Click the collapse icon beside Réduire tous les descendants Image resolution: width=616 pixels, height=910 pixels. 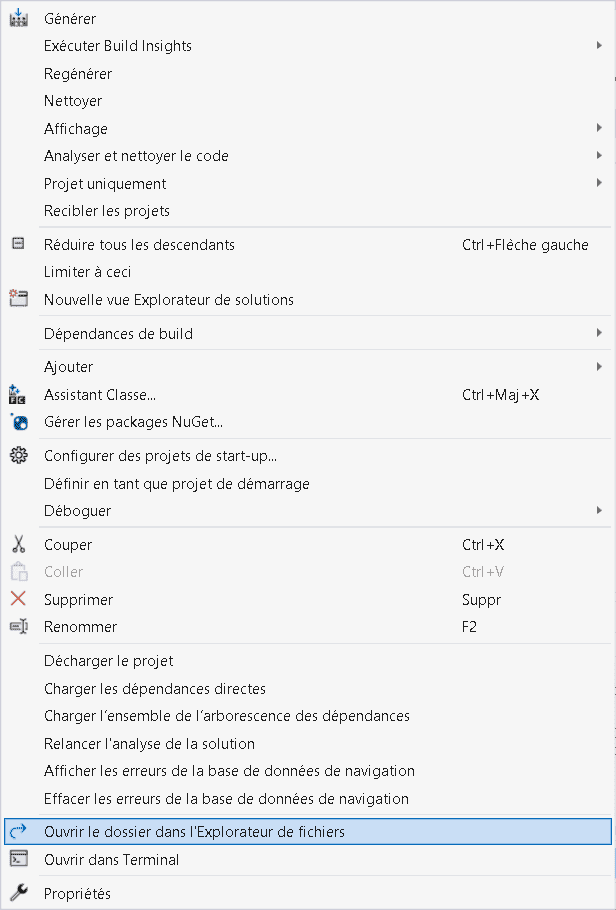[x=19, y=244]
